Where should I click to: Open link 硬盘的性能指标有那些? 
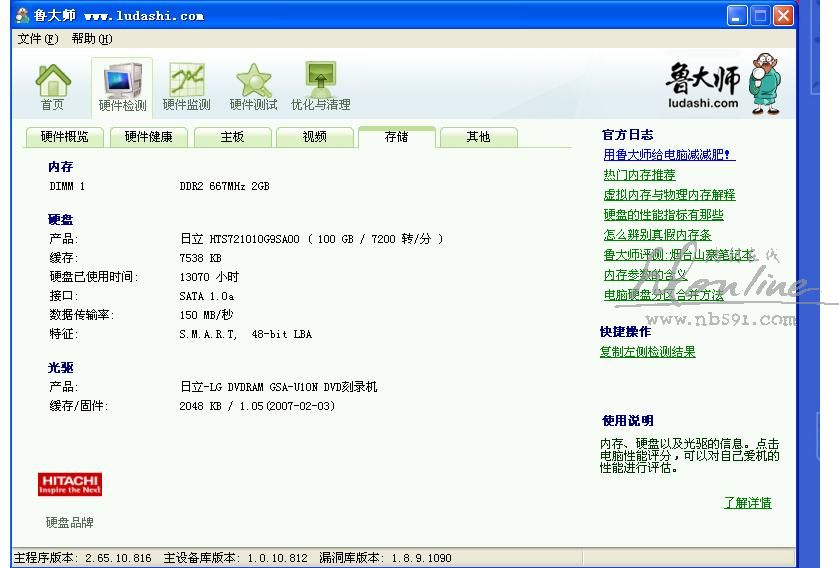point(663,214)
